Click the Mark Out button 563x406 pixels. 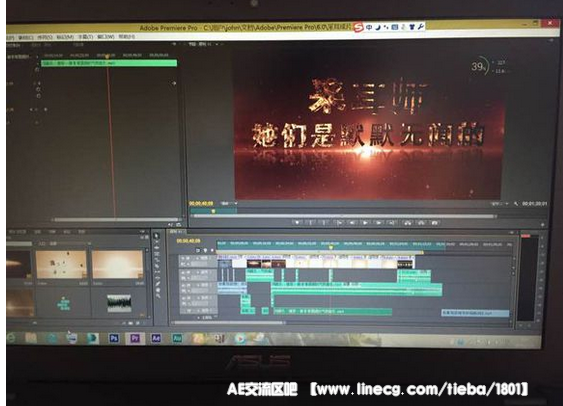coord(324,223)
